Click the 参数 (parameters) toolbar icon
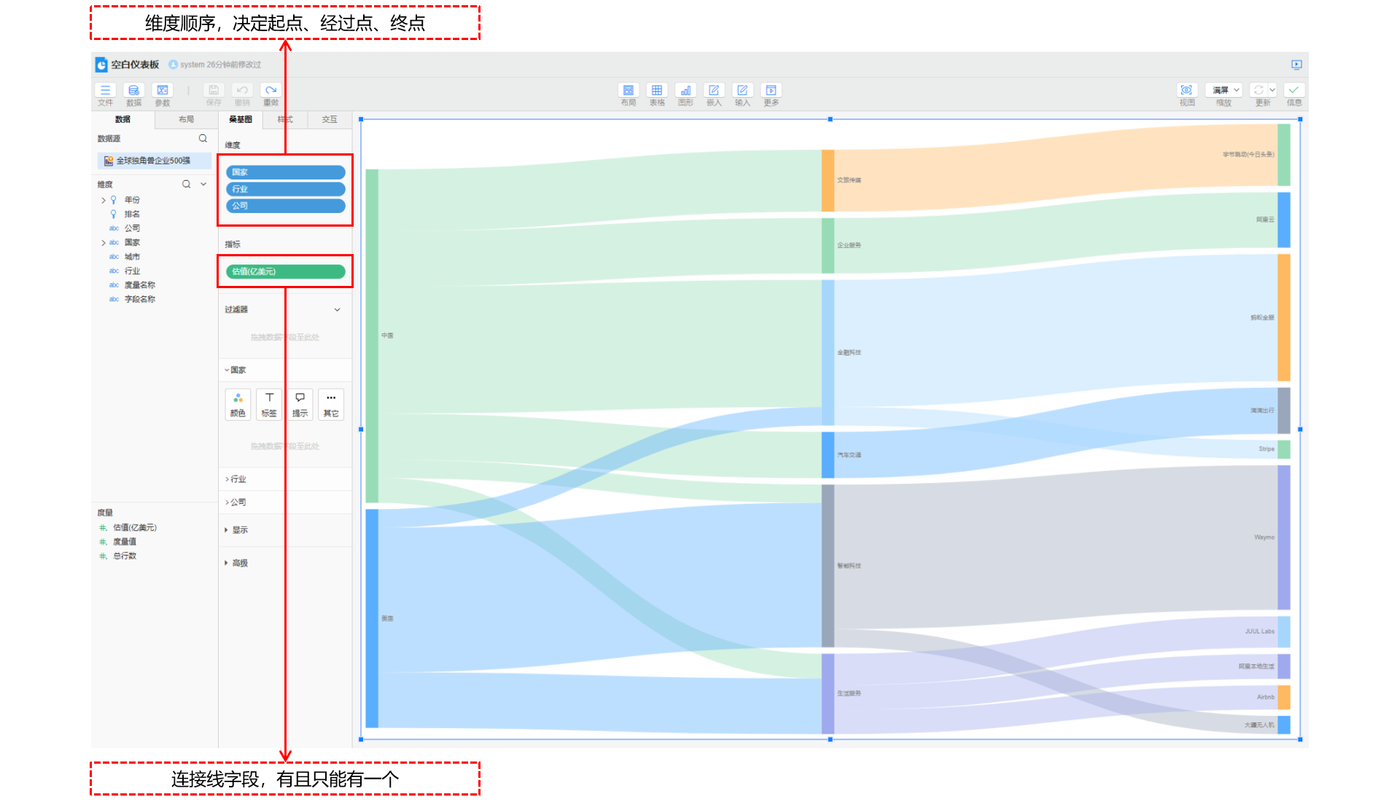The image size is (1400, 800). point(162,91)
